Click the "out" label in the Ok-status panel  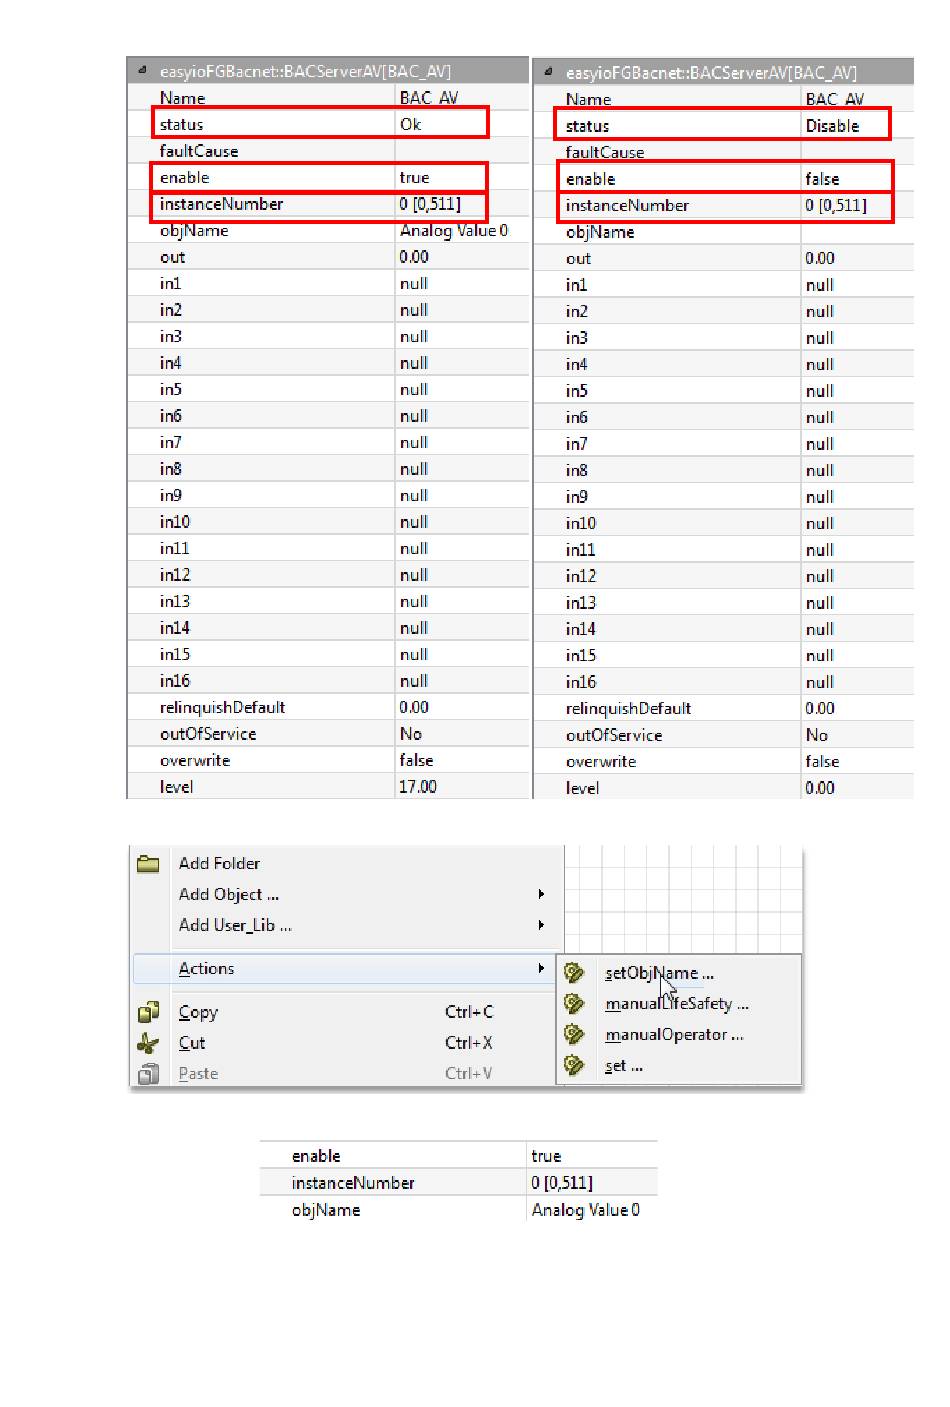(x=172, y=257)
